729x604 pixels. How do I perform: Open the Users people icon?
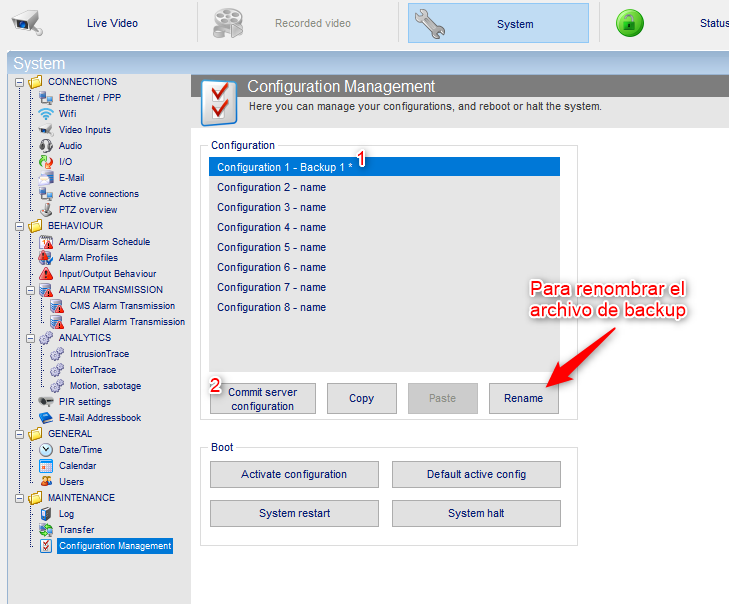click(46, 482)
